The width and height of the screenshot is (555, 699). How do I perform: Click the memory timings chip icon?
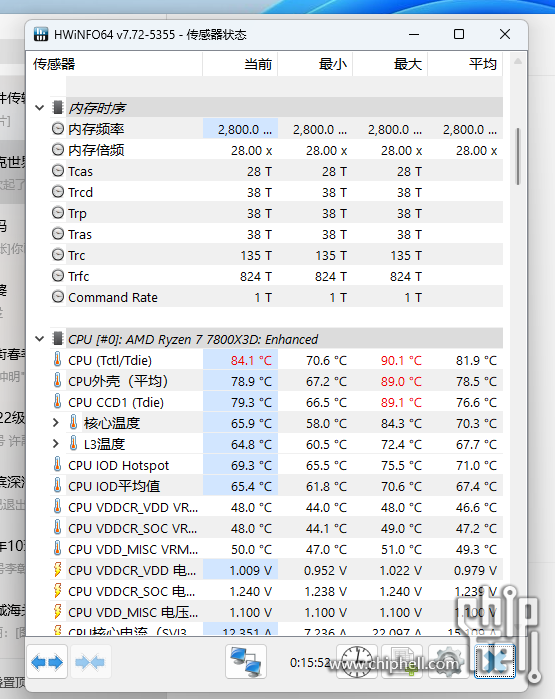pyautogui.click(x=58, y=107)
